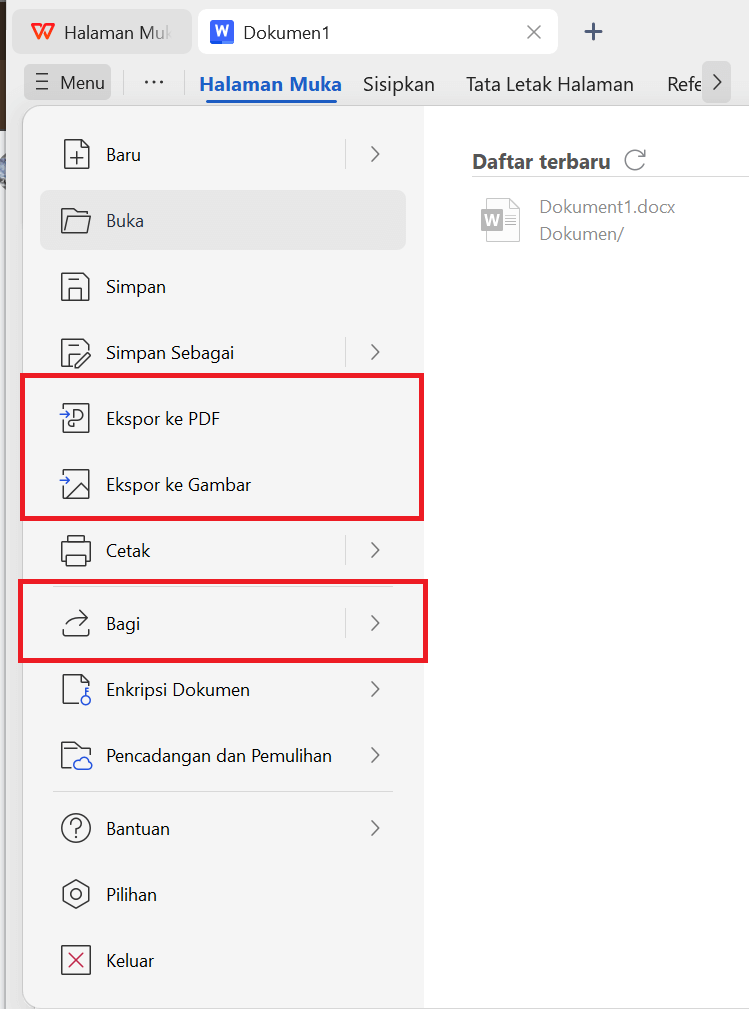Expand Pencadangan dan Pemulihan submenu arrow

[375, 755]
